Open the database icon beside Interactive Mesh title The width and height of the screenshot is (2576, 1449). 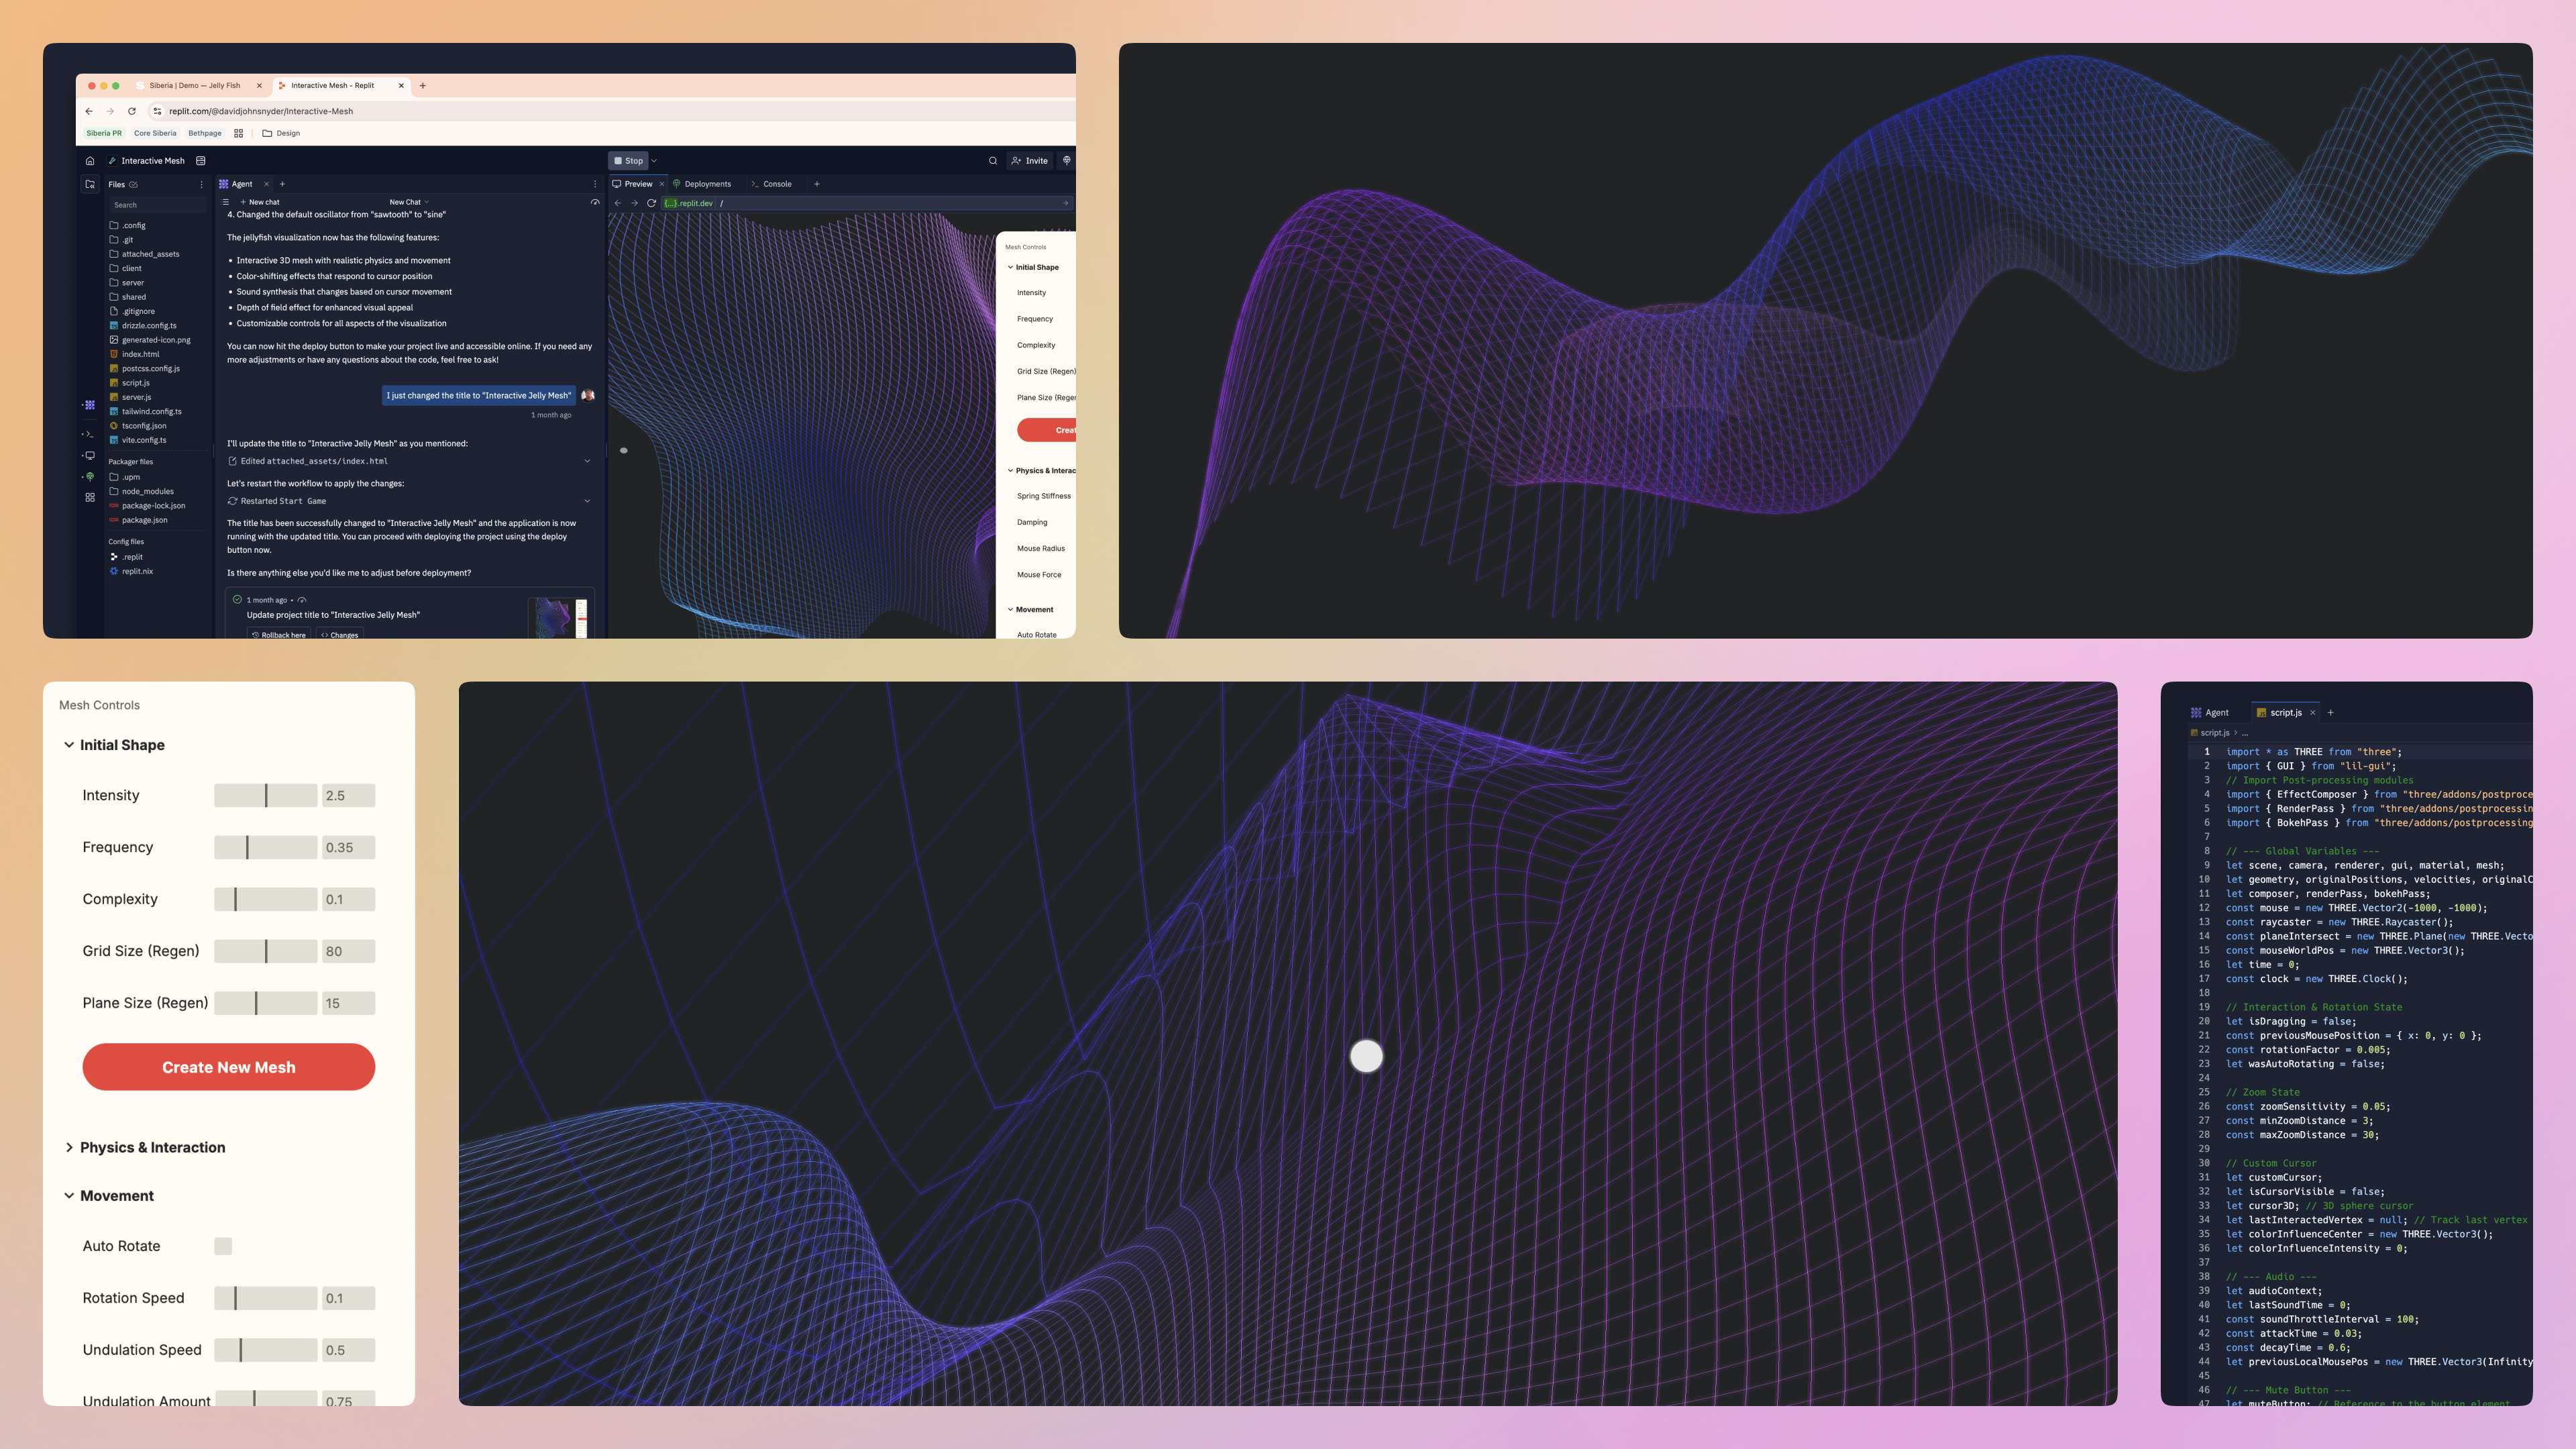pos(201,160)
